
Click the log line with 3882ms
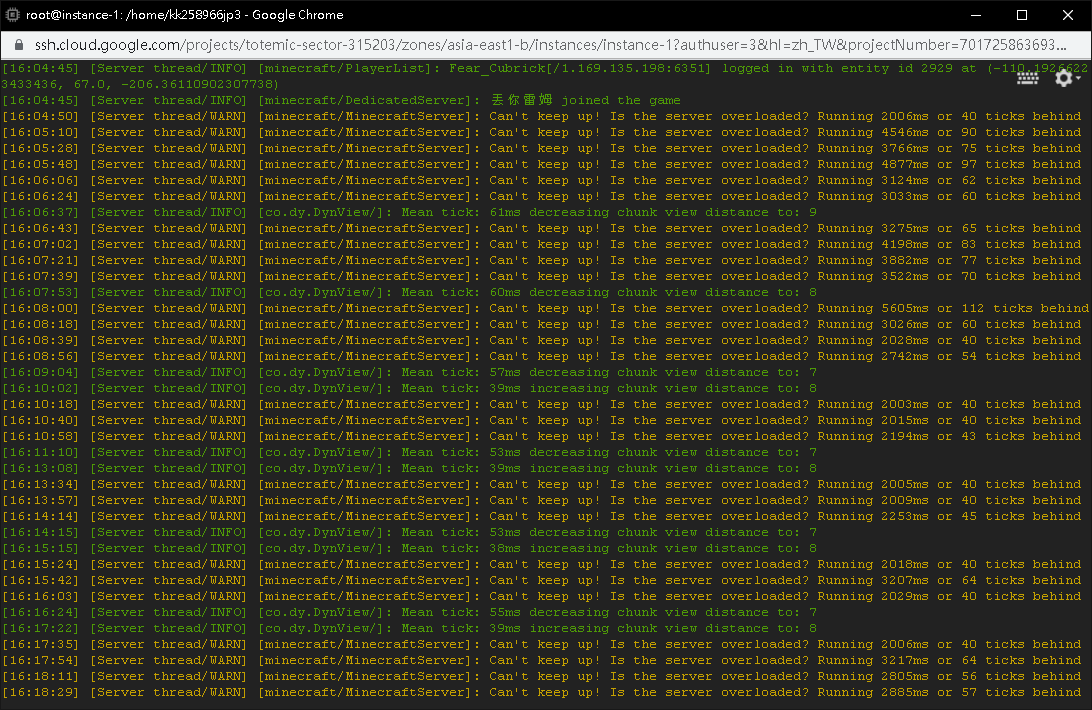(x=541, y=261)
